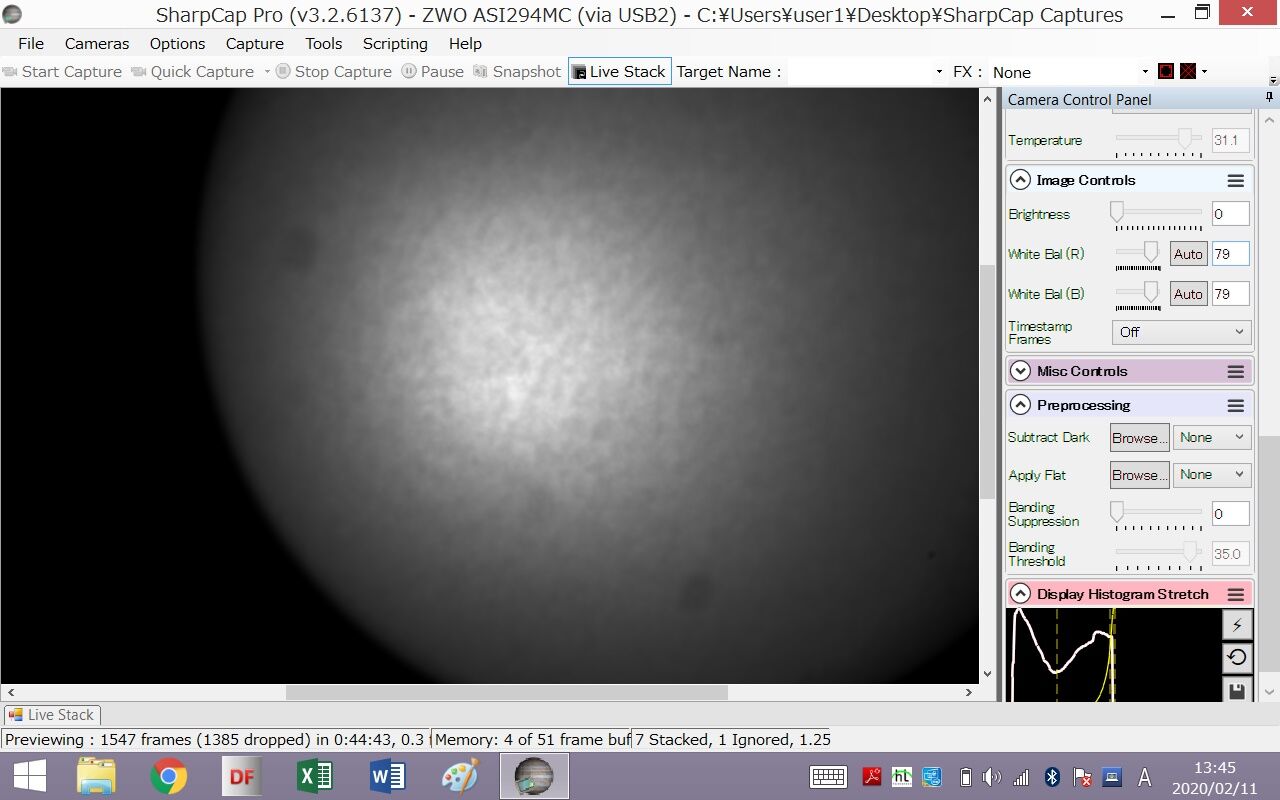Open Excel from the taskbar

coord(315,776)
